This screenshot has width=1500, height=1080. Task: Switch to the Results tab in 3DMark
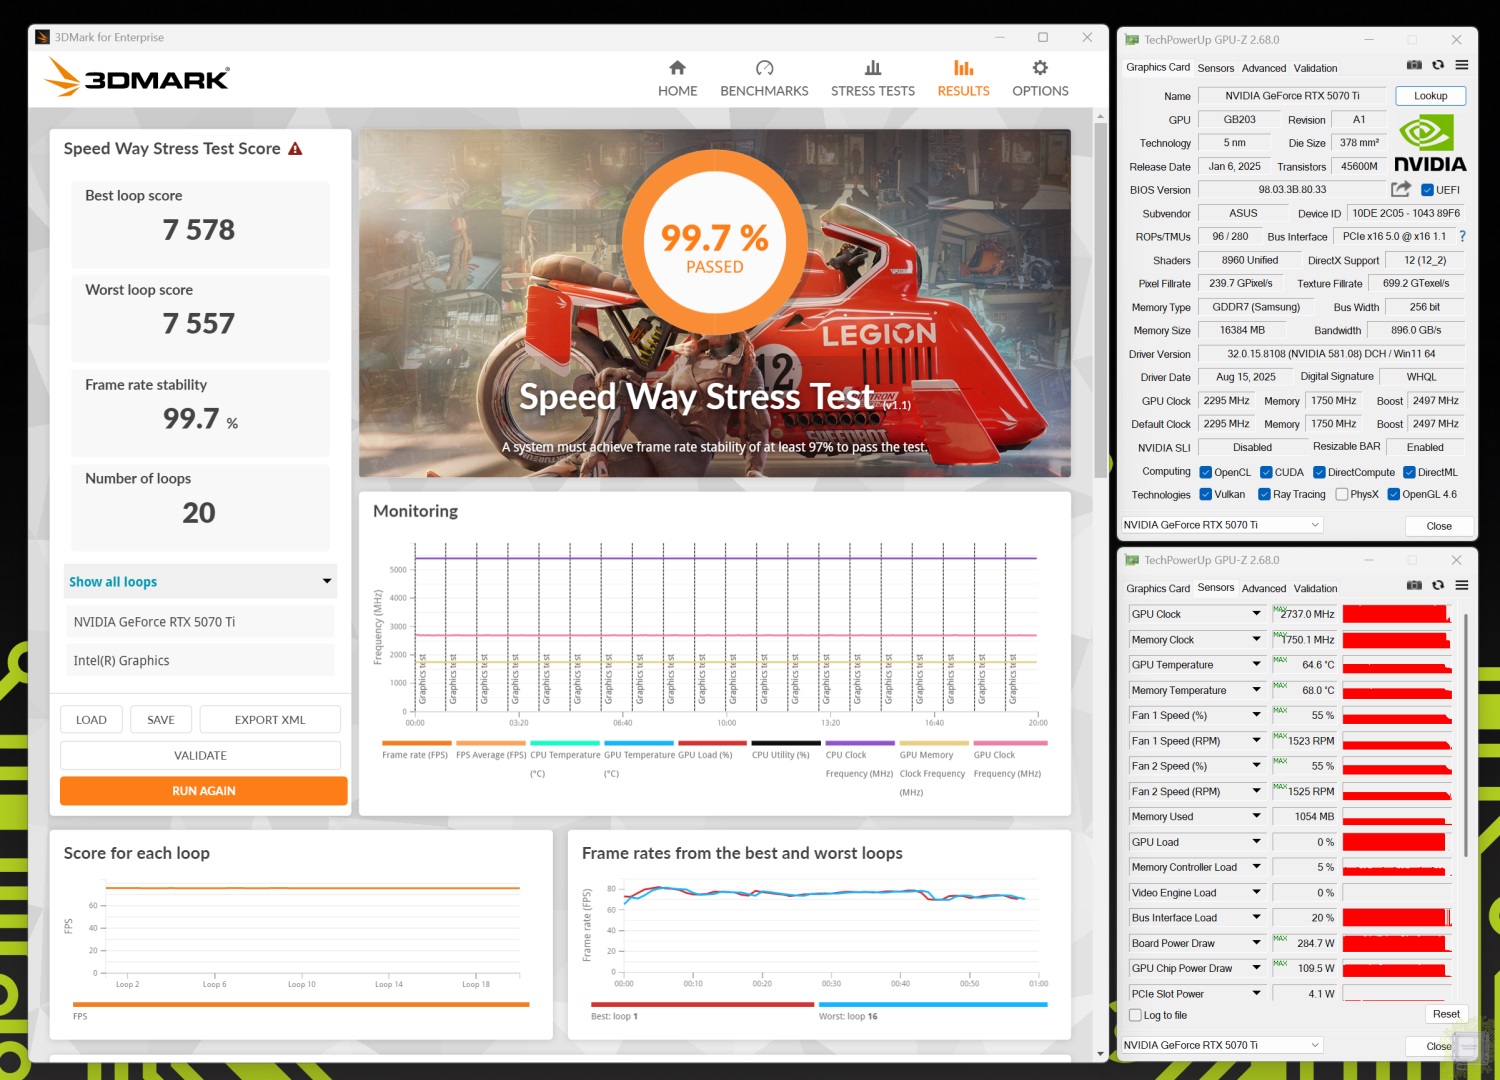click(x=963, y=78)
